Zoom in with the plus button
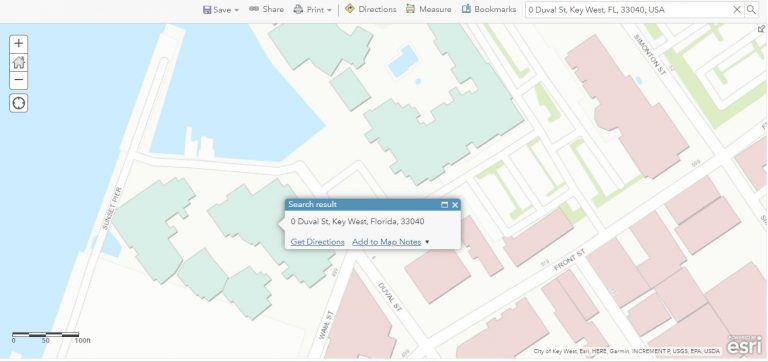This screenshot has height=362, width=768. (x=19, y=44)
